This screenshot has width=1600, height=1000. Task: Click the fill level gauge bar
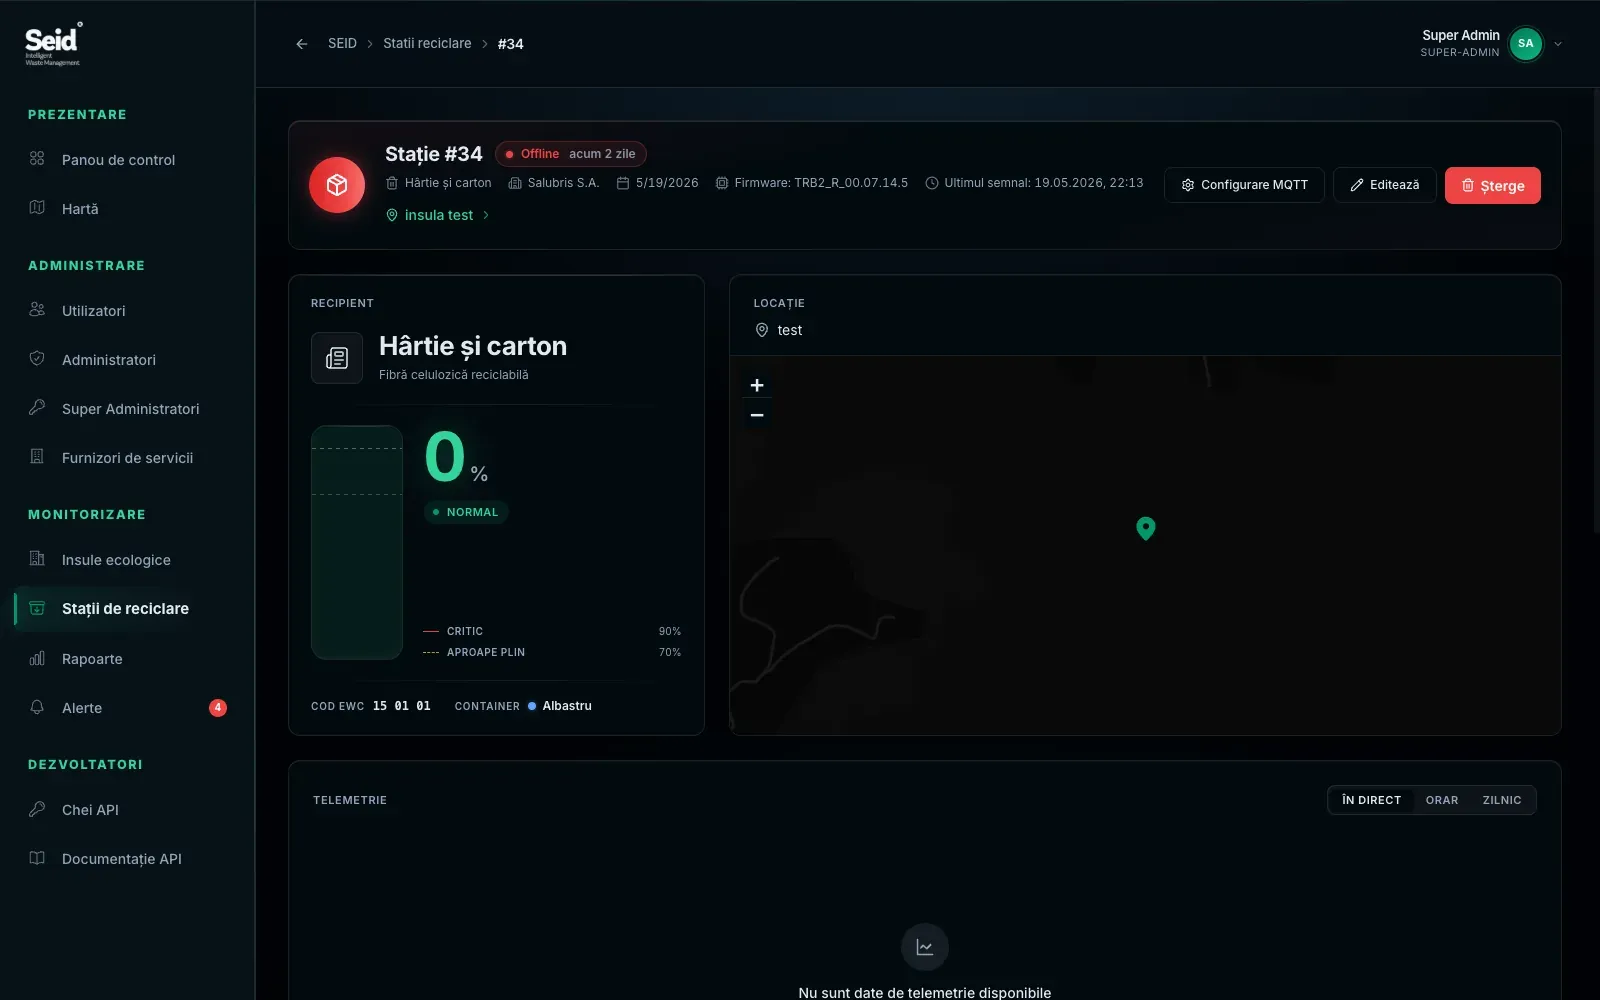click(x=357, y=542)
